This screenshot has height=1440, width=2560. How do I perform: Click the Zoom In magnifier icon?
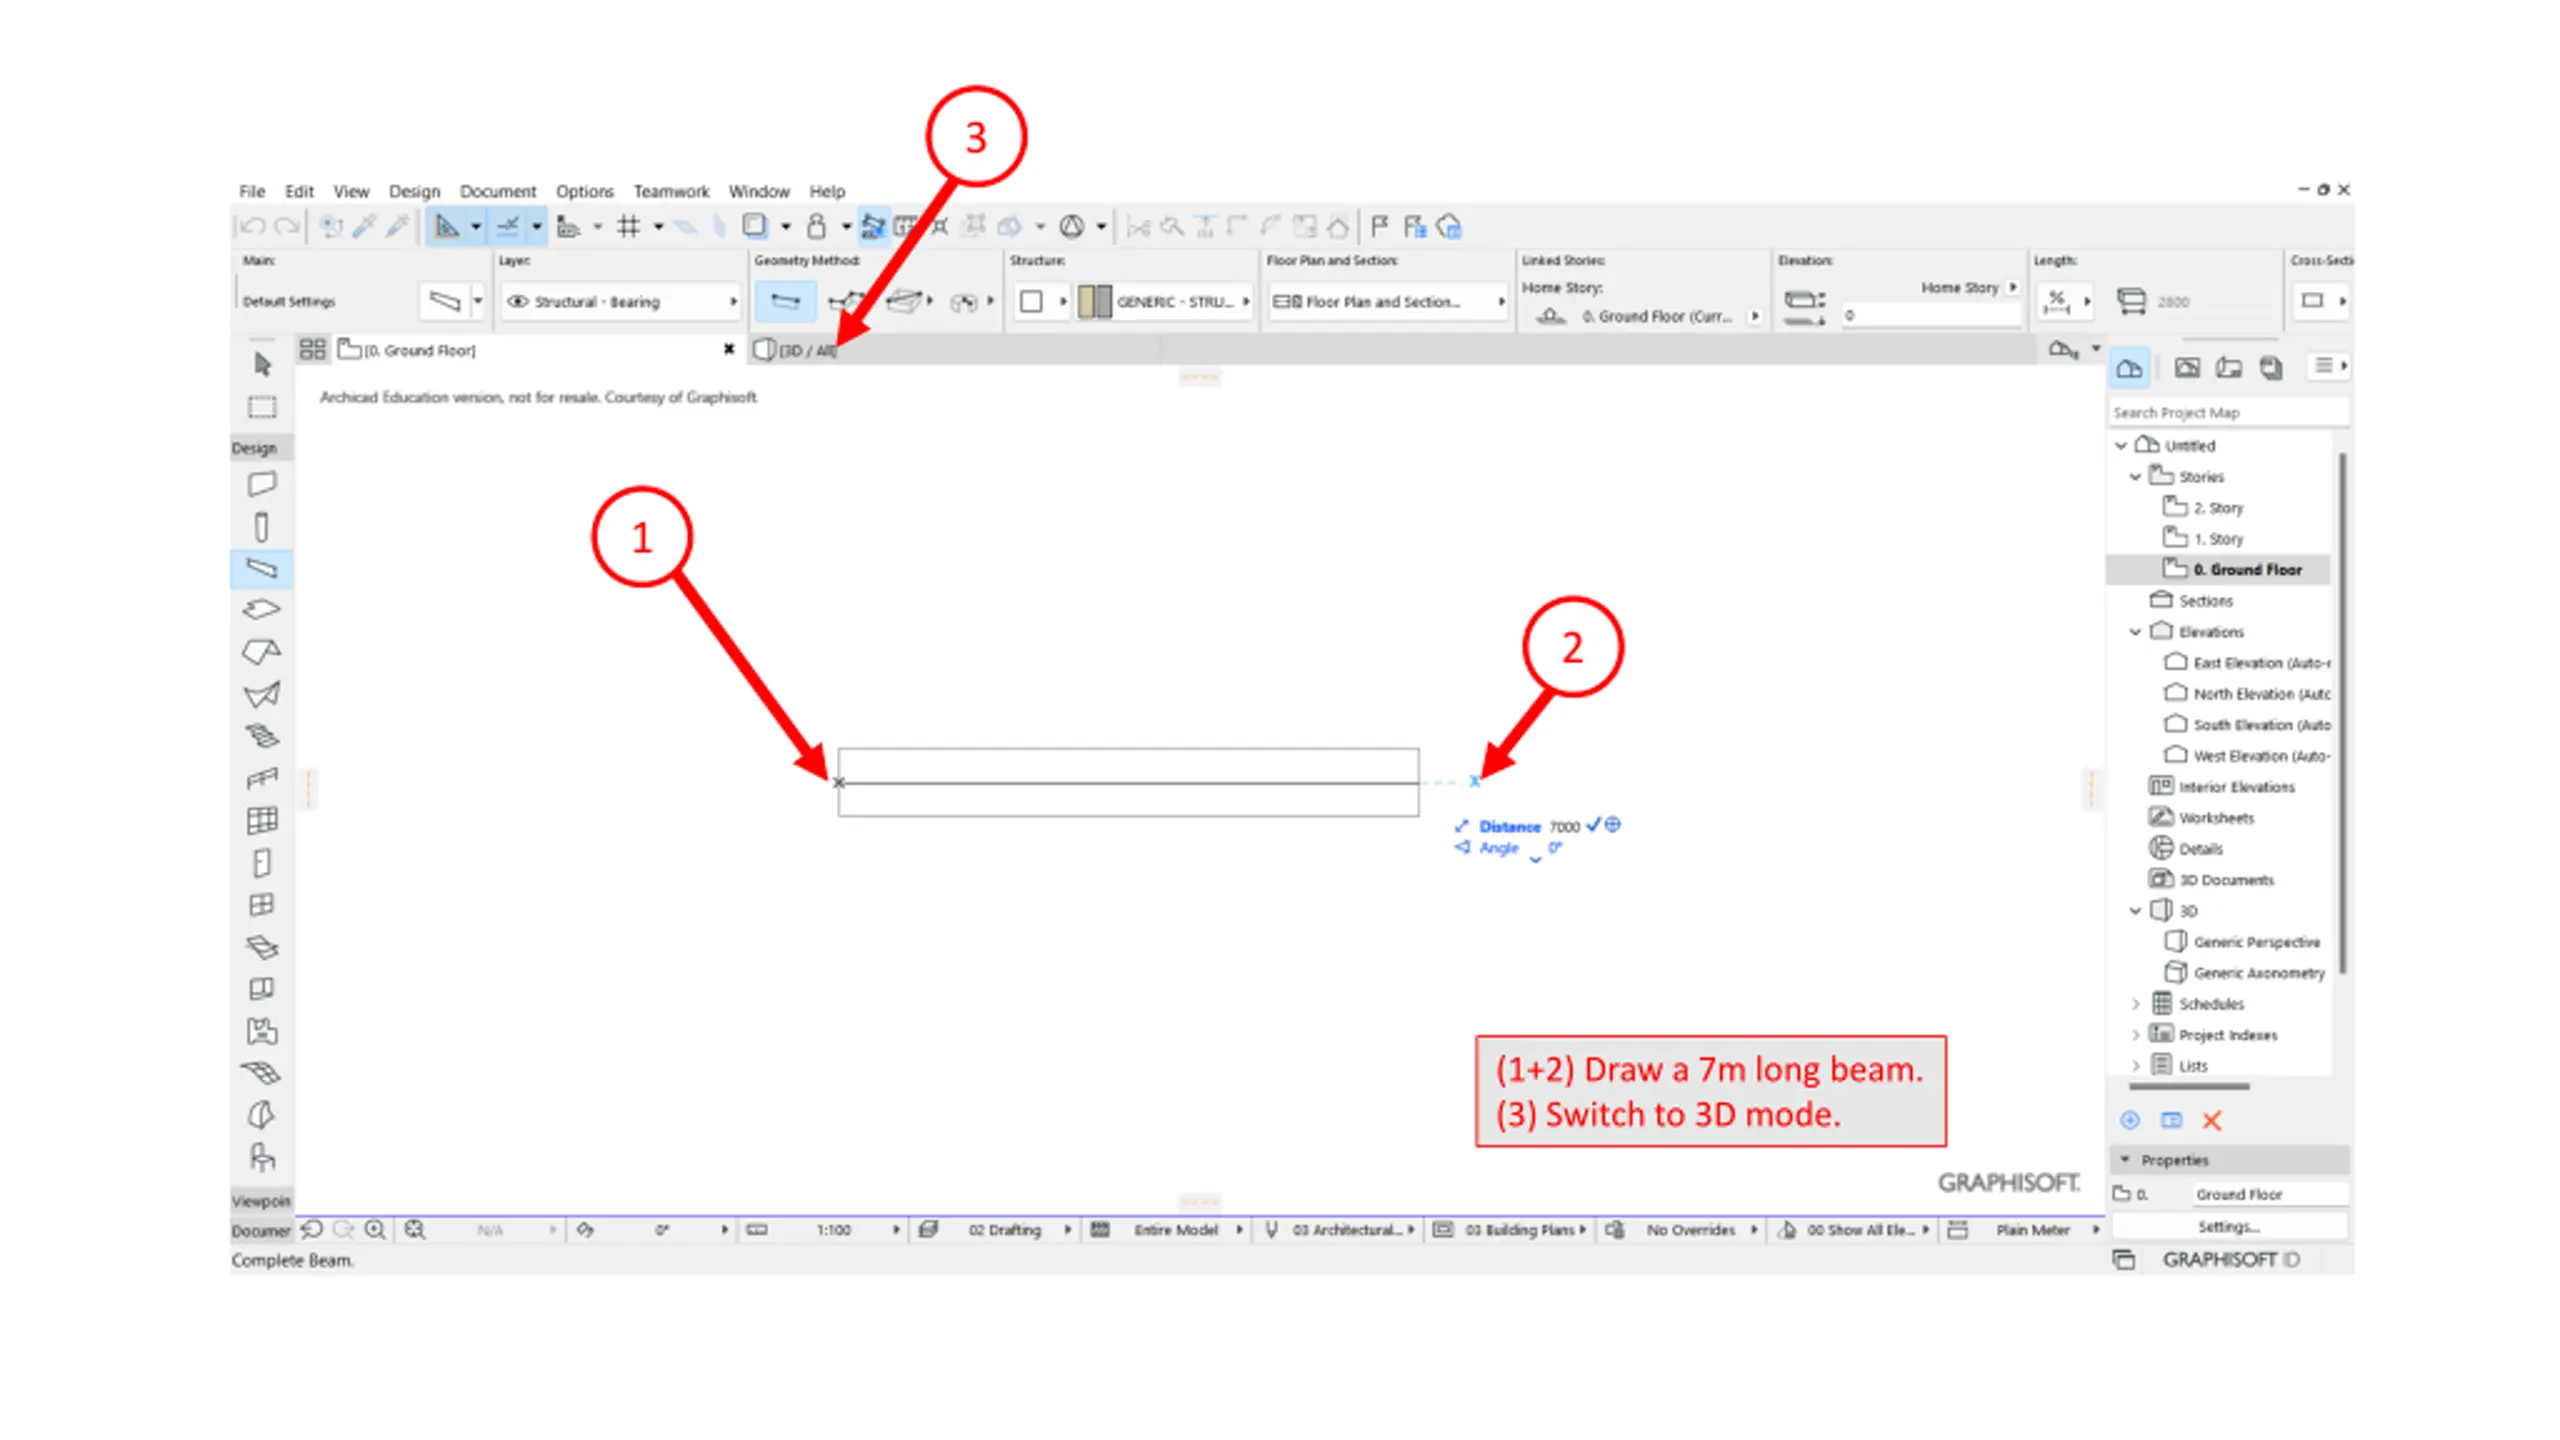point(375,1229)
